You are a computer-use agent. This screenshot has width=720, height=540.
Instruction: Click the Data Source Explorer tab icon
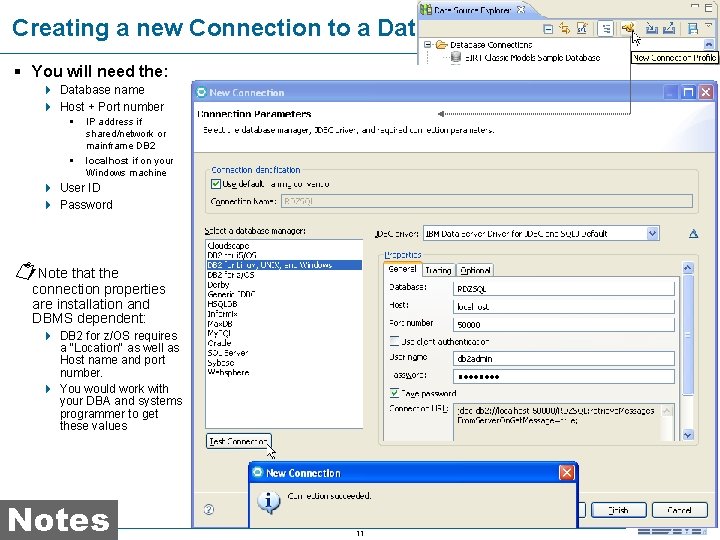click(426, 9)
